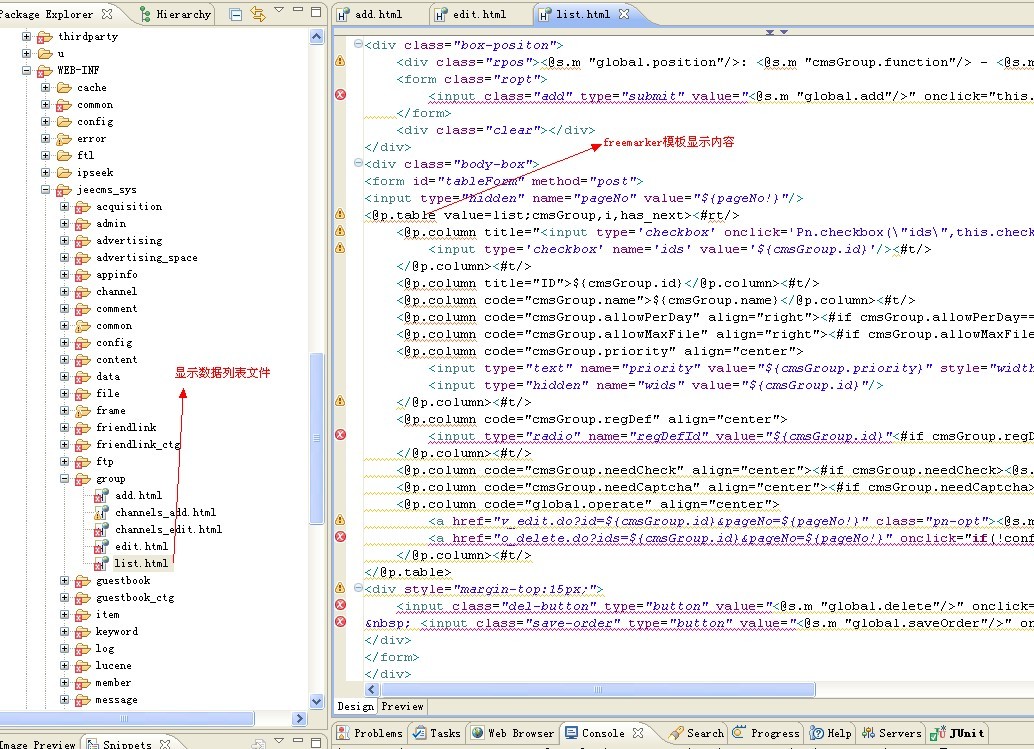This screenshot has height=749, width=1034.
Task: Expand the message folder
Action: [x=65, y=700]
